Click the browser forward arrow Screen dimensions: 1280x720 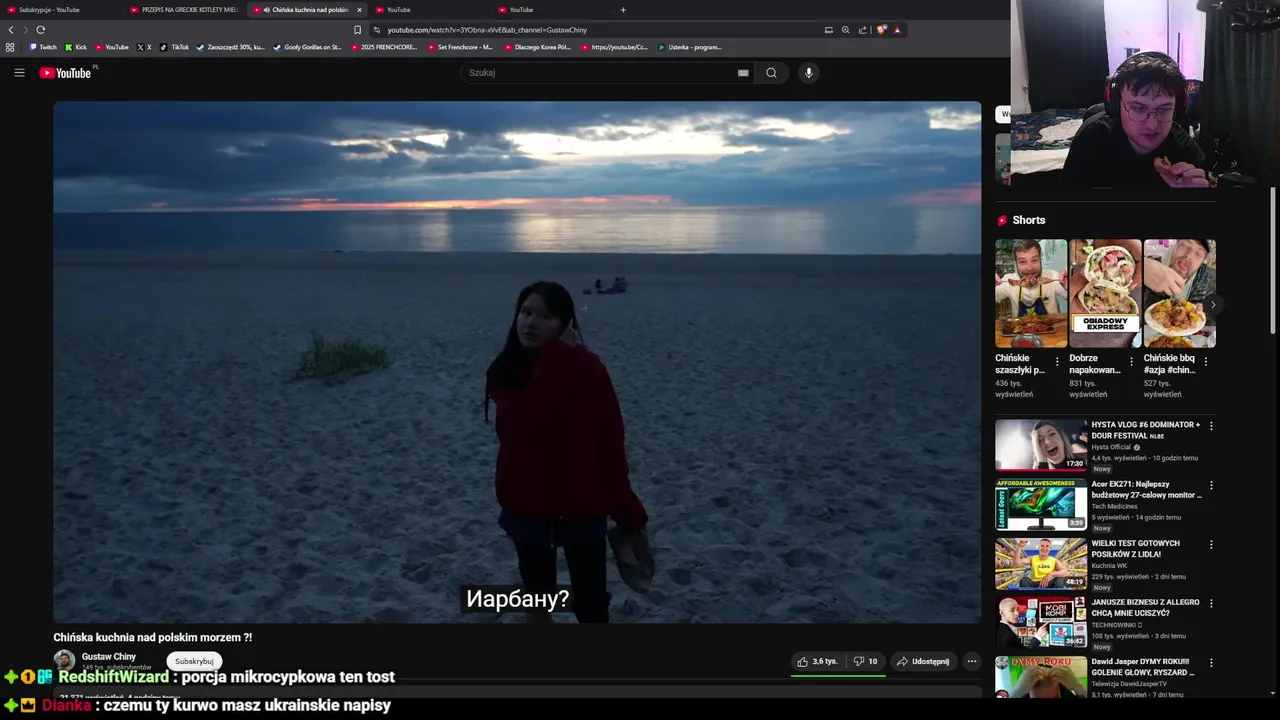pyautogui.click(x=26, y=30)
